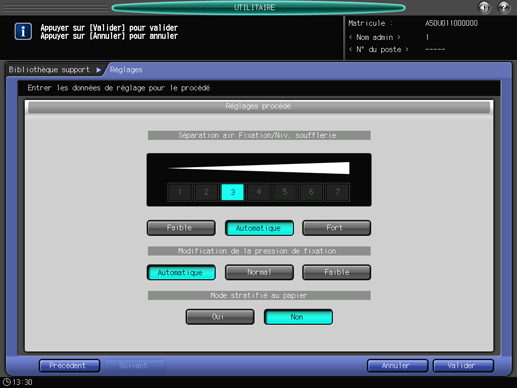Set fixing pressure to Automatique
Viewport: 517px width, 388px height.
(x=181, y=272)
